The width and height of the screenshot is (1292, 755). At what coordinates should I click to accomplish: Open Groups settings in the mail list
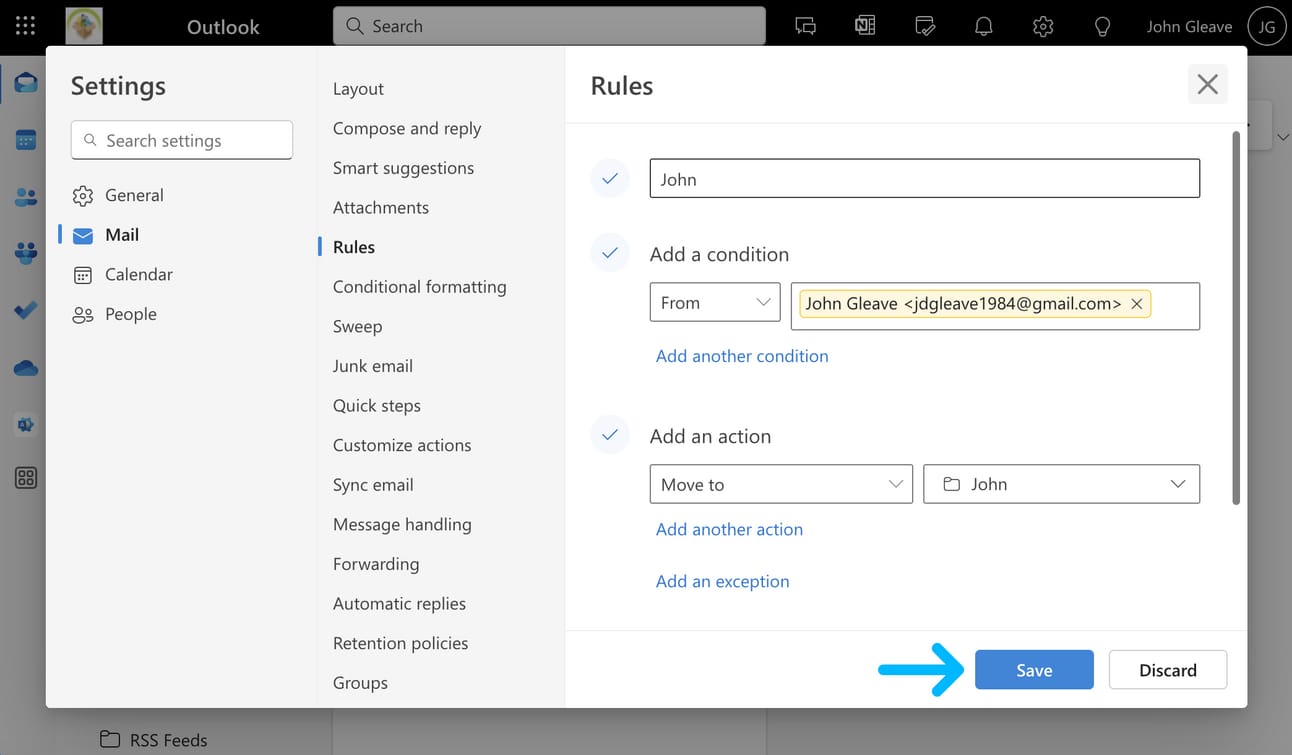tap(360, 683)
